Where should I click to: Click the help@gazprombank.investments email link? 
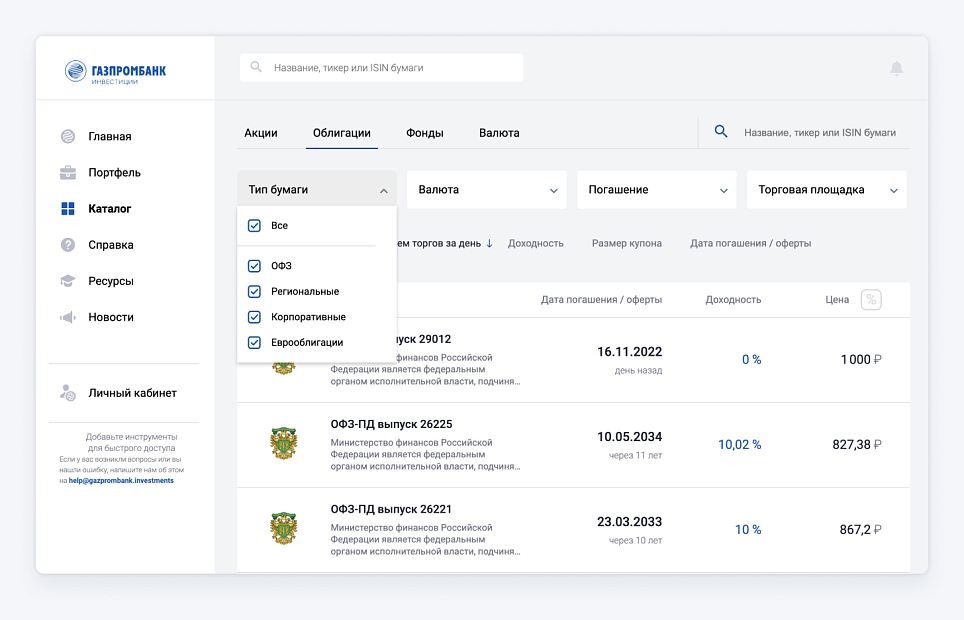tap(121, 480)
